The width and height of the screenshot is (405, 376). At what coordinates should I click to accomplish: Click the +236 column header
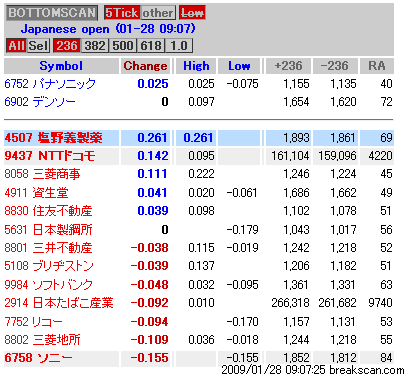click(x=288, y=66)
